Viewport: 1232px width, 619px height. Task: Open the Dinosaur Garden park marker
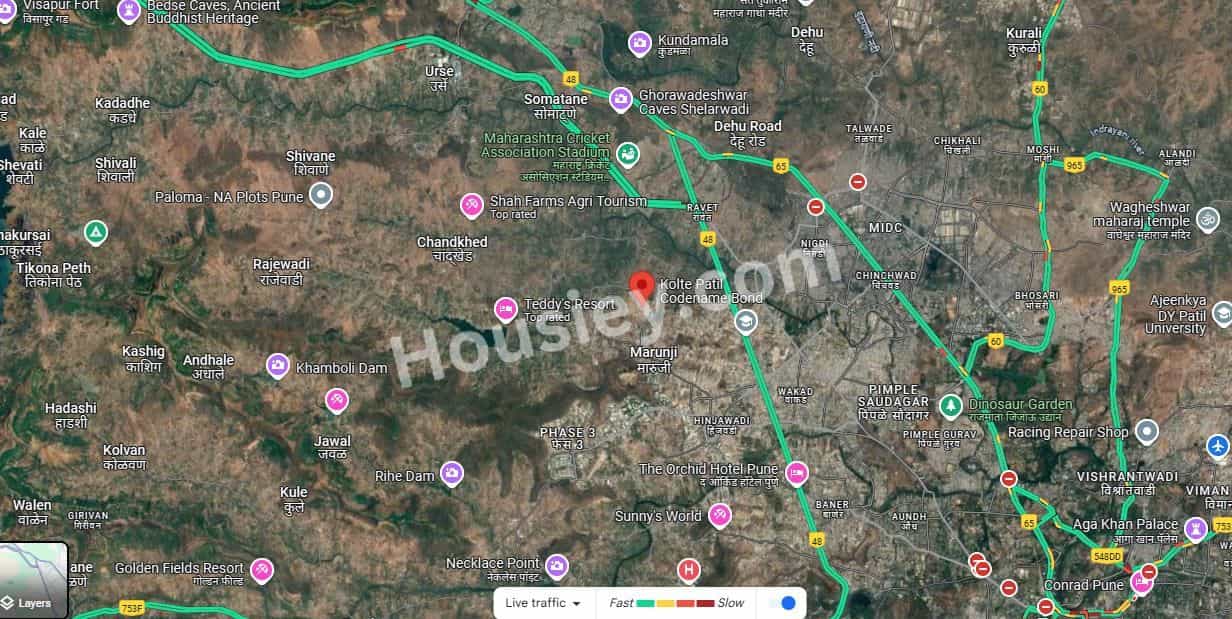(953, 406)
